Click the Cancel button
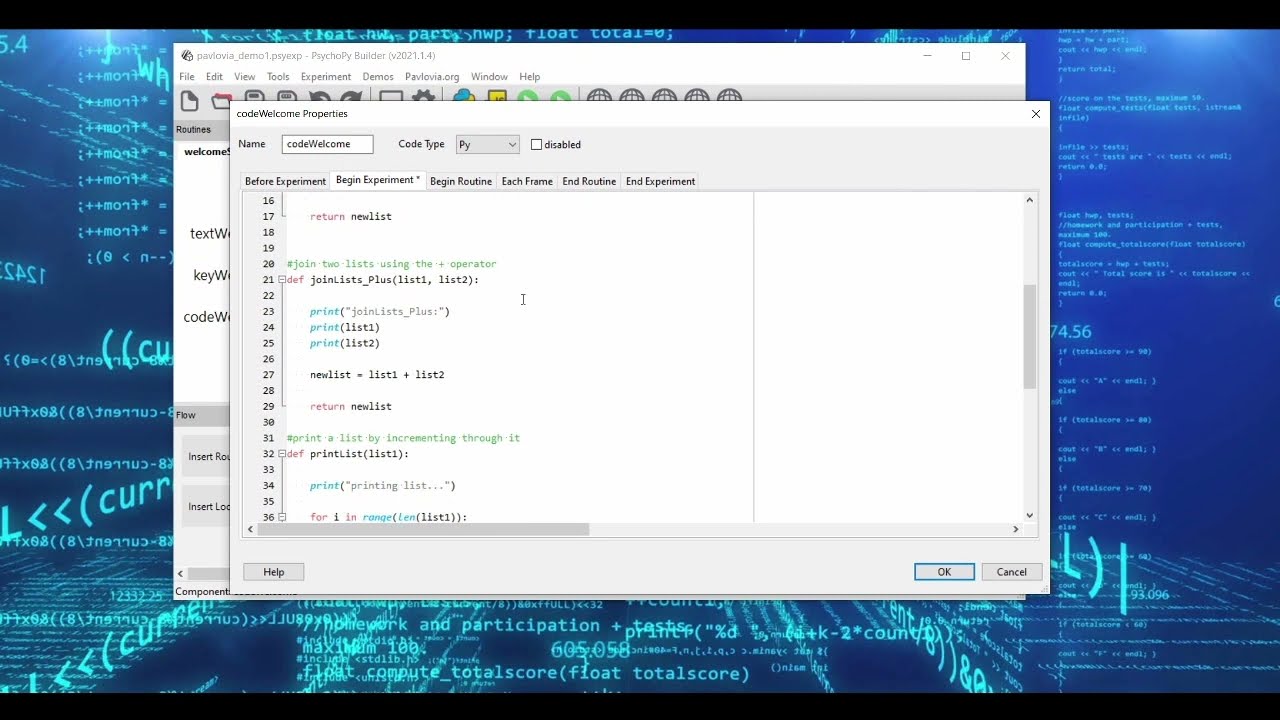The width and height of the screenshot is (1280, 720). pyautogui.click(x=1011, y=572)
